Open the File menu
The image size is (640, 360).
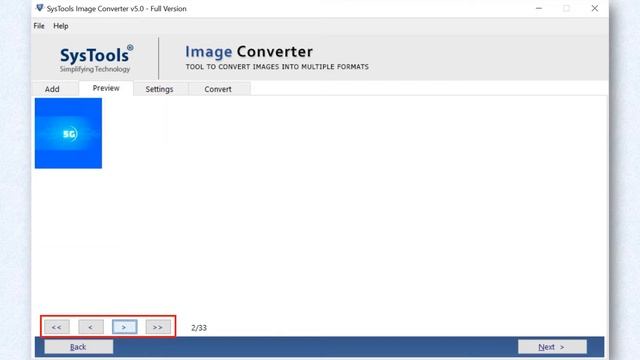(39, 26)
